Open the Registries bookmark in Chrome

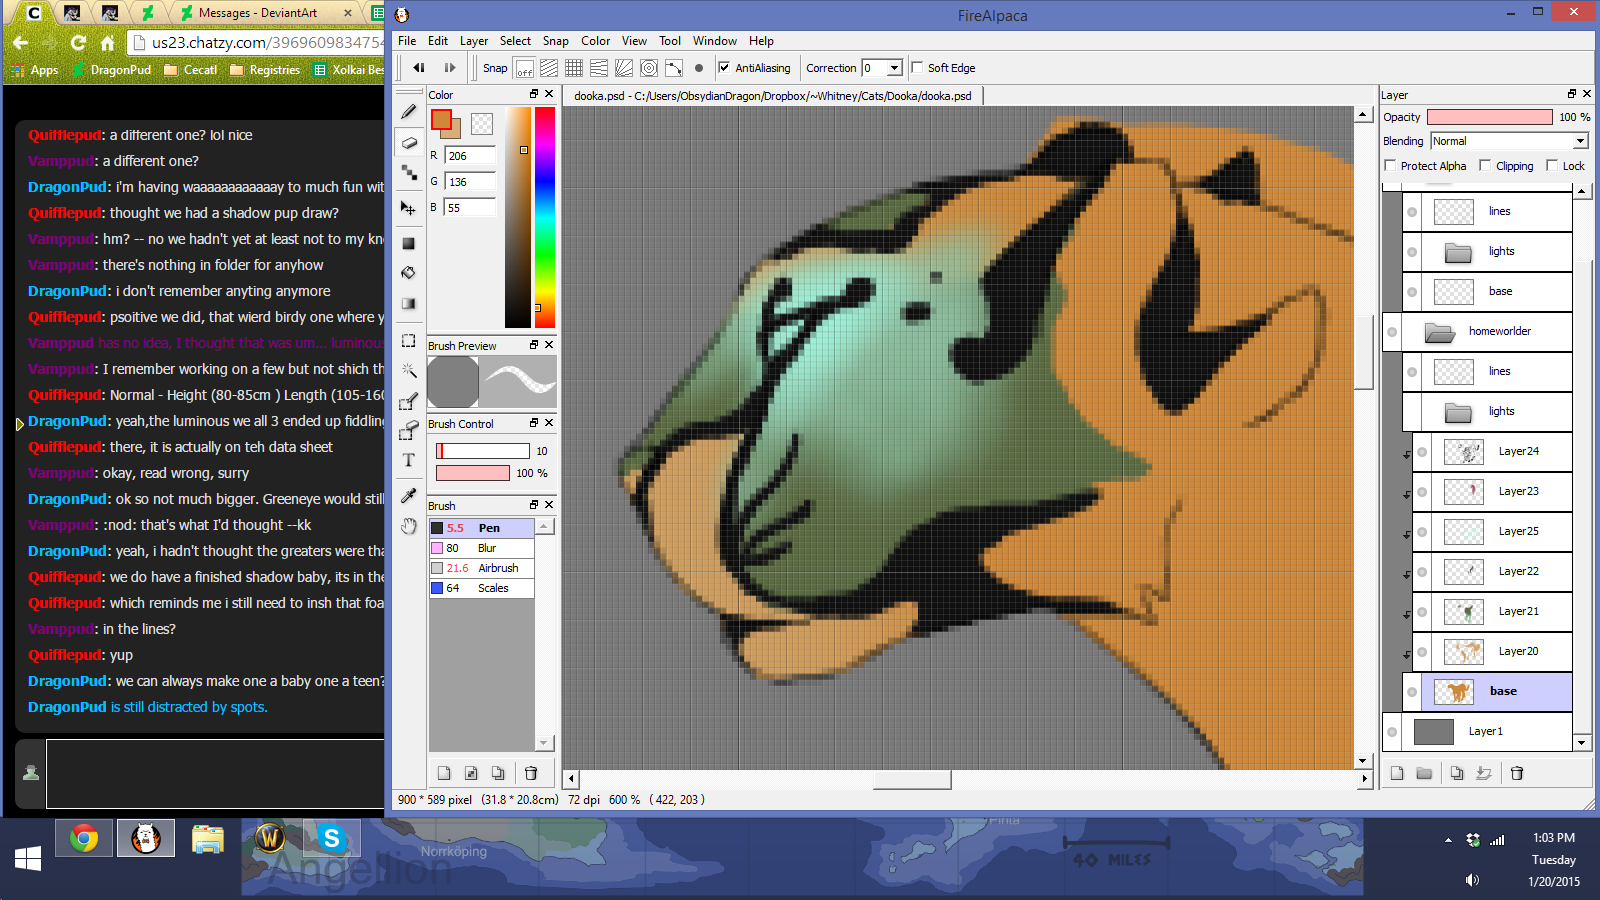(x=265, y=70)
